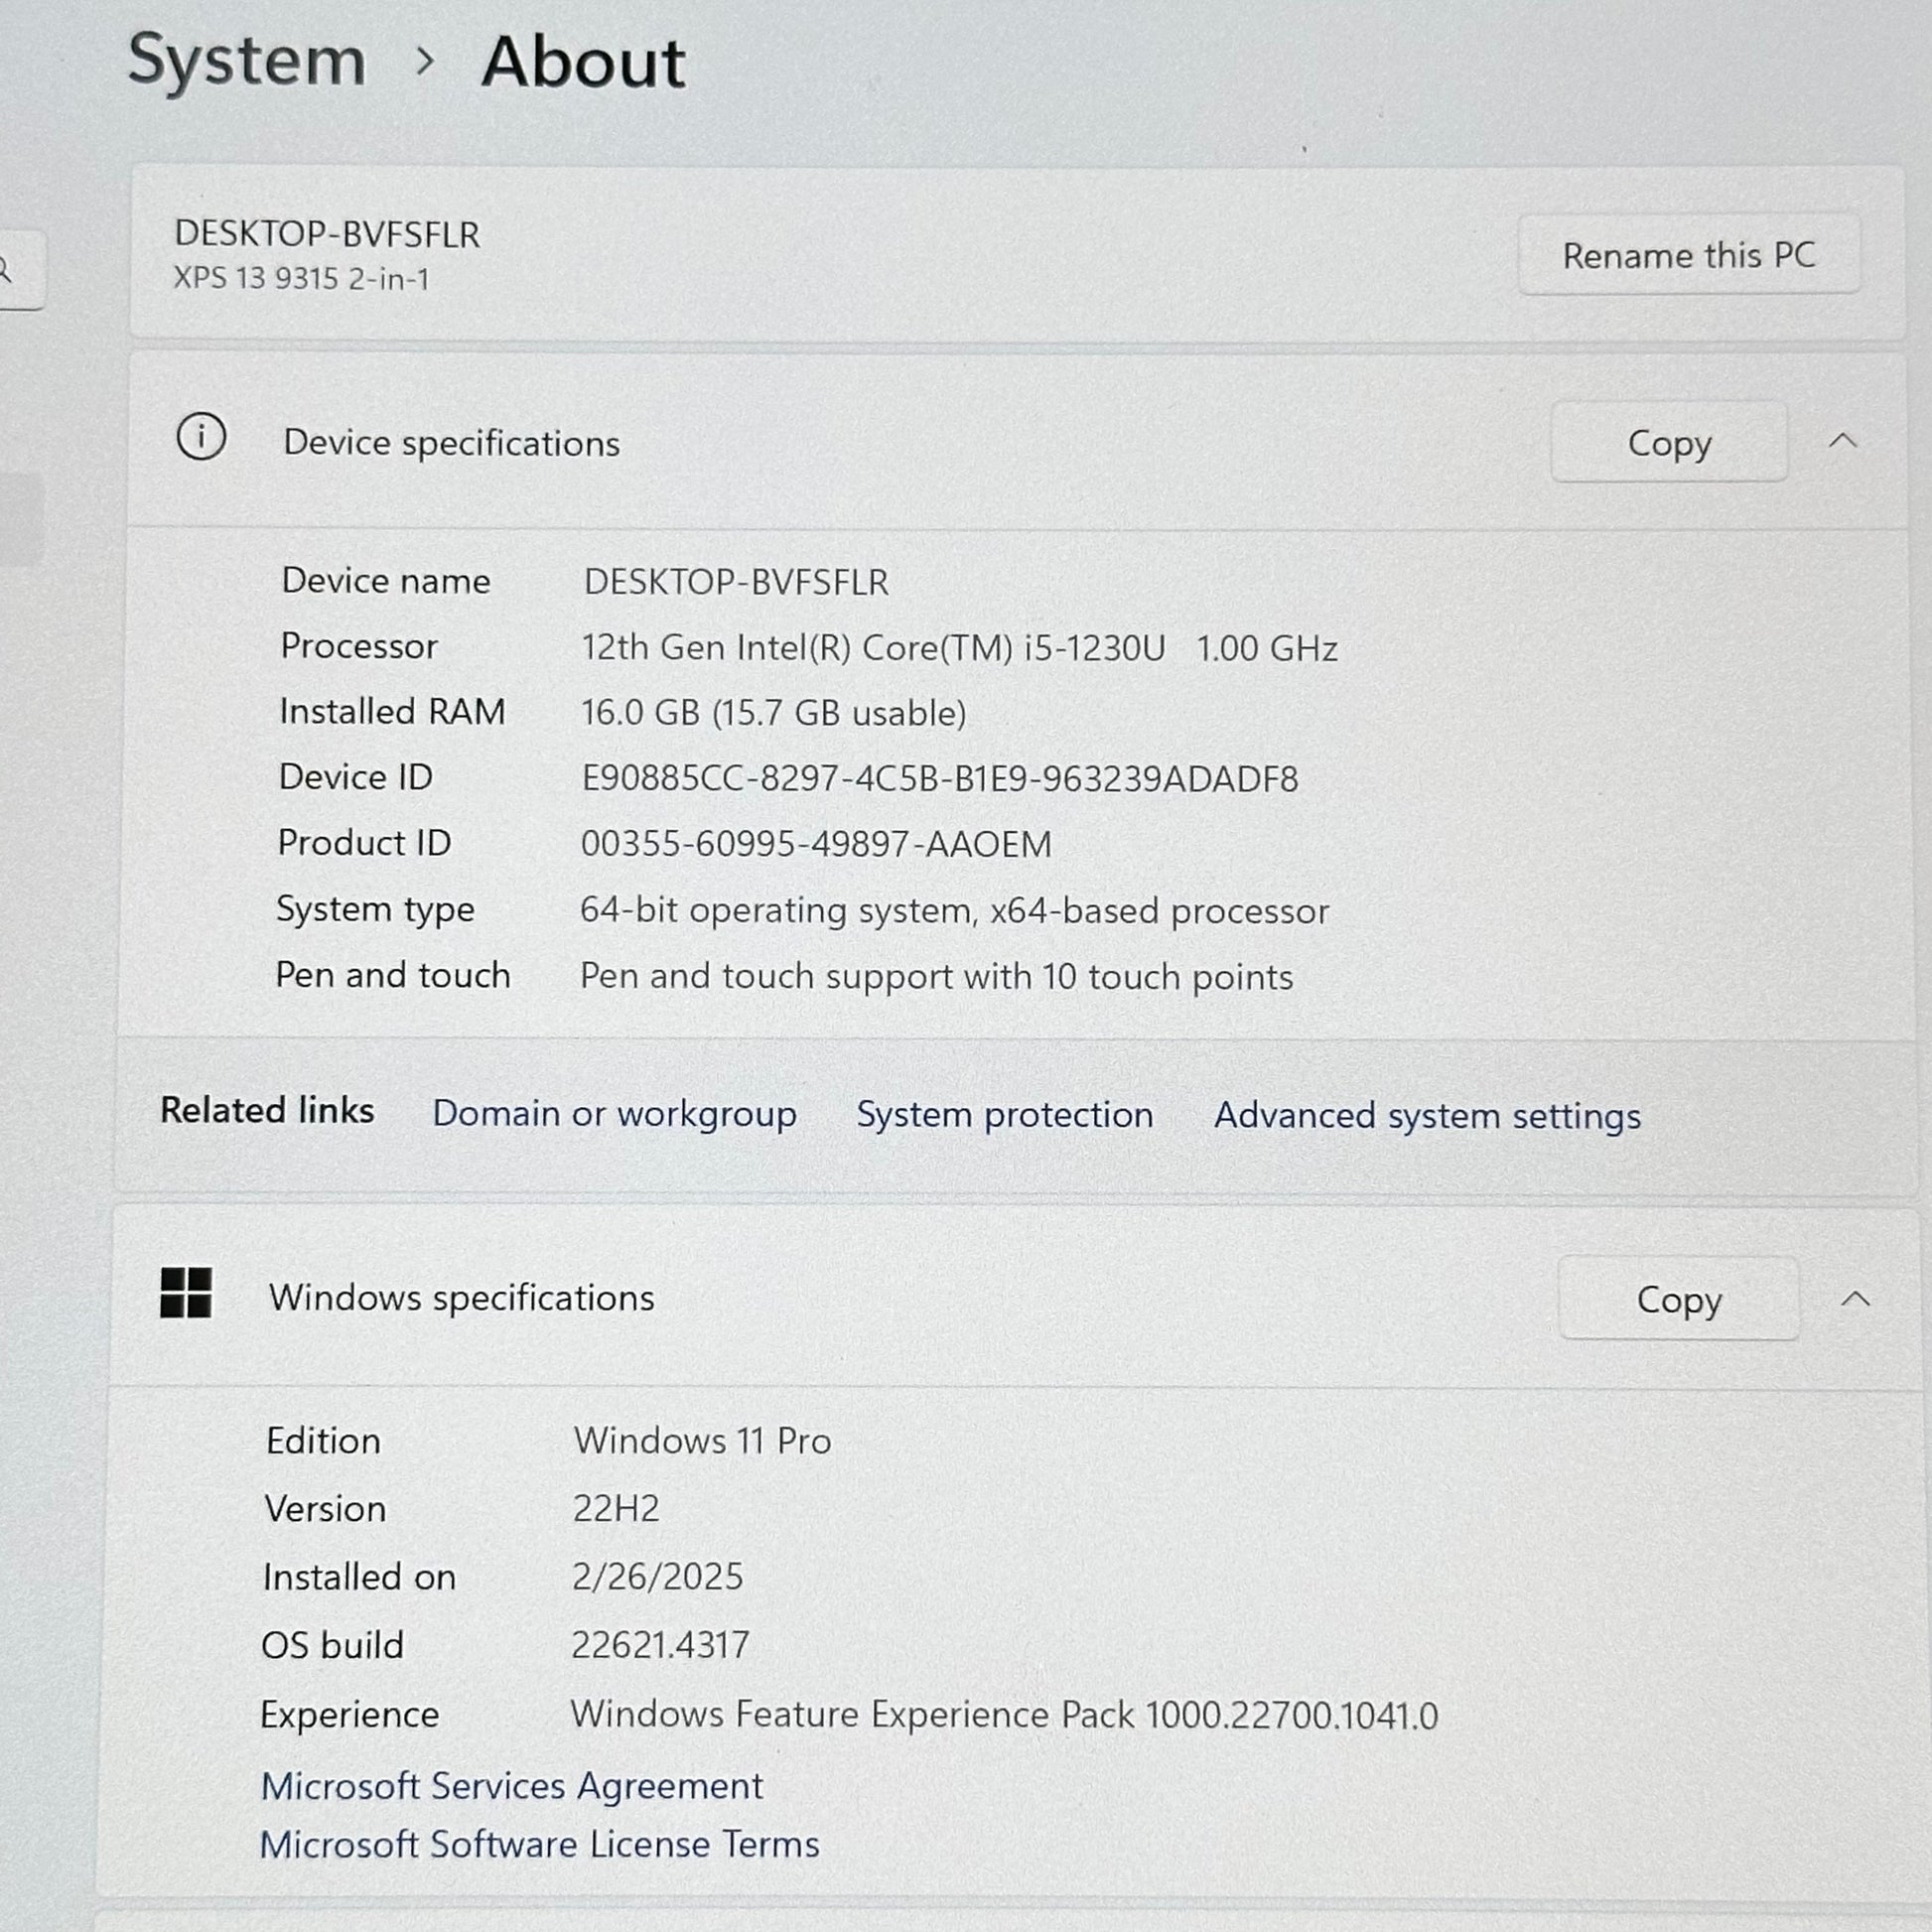Click the Windows logo icon
The width and height of the screenshot is (1932, 1932).
pyautogui.click(x=186, y=1293)
